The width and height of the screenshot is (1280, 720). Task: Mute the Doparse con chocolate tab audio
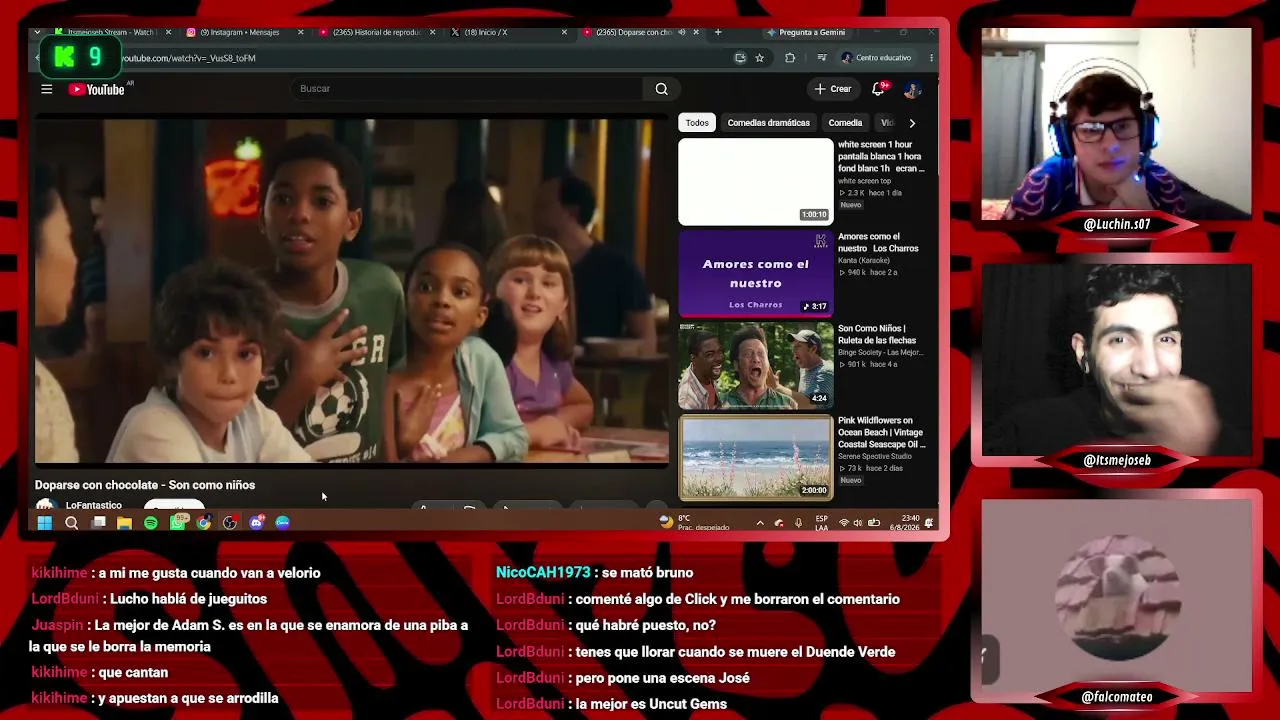point(682,32)
